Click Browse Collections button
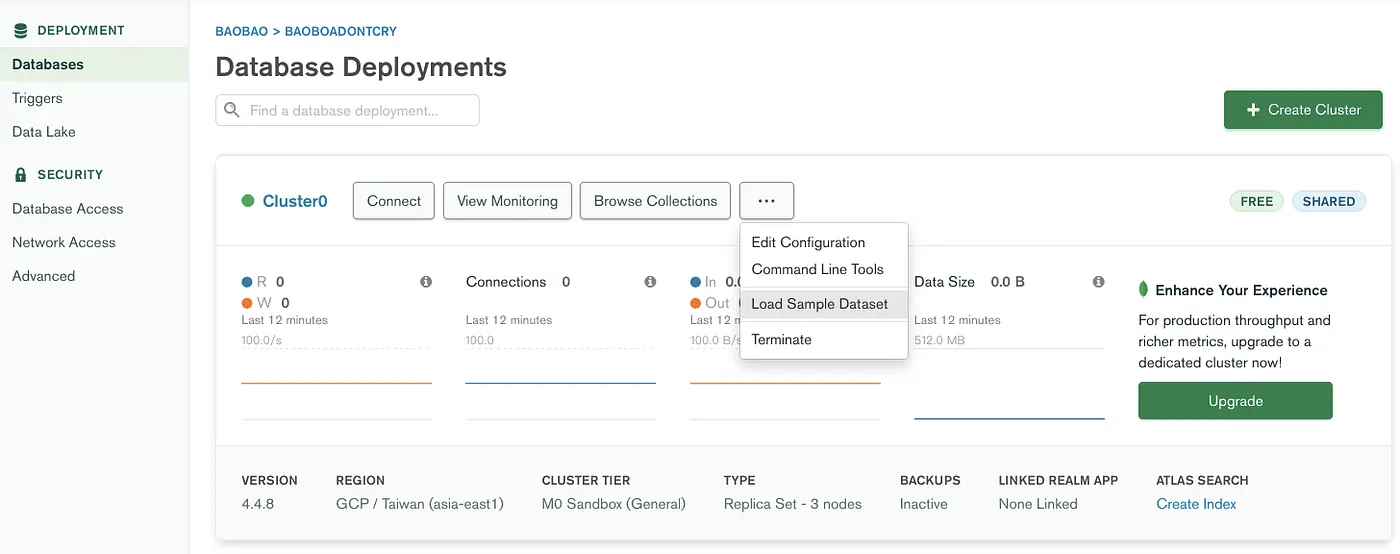The width and height of the screenshot is (1400, 554). tap(655, 201)
